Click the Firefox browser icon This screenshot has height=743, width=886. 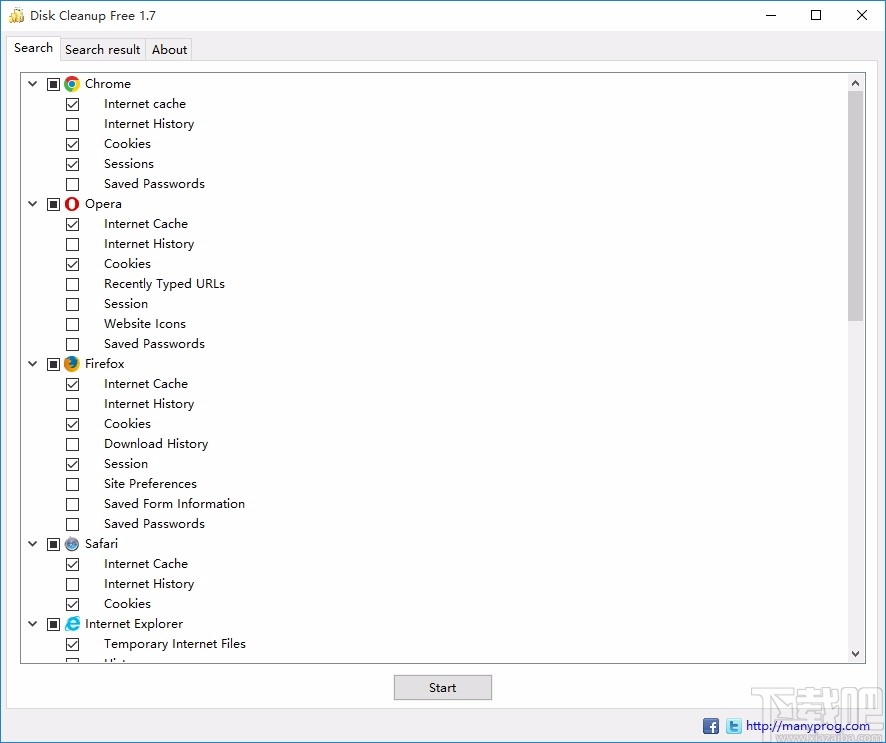coord(71,363)
